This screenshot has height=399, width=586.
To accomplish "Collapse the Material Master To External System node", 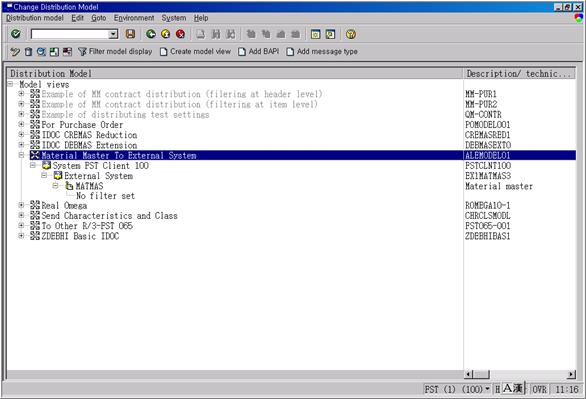I will point(21,155).
